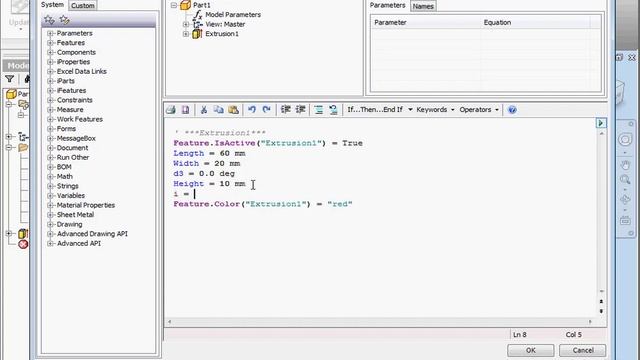Click OK to save the rule
Image resolution: width=640 pixels, height=360 pixels.
point(531,350)
